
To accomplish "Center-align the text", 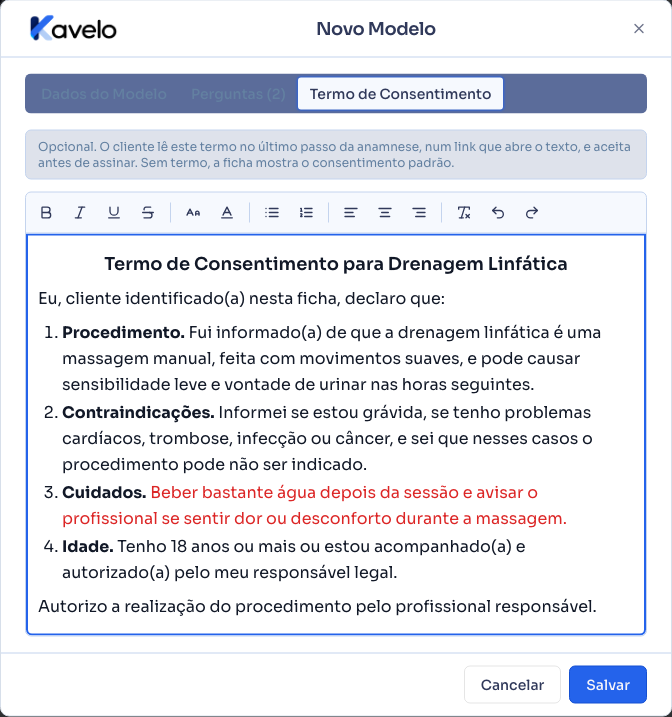I will pos(385,213).
